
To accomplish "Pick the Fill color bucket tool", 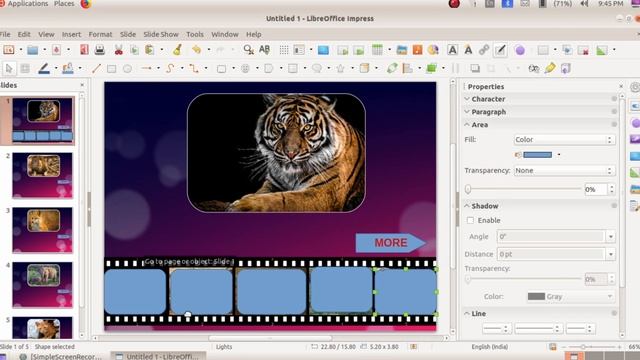I will click(68, 69).
